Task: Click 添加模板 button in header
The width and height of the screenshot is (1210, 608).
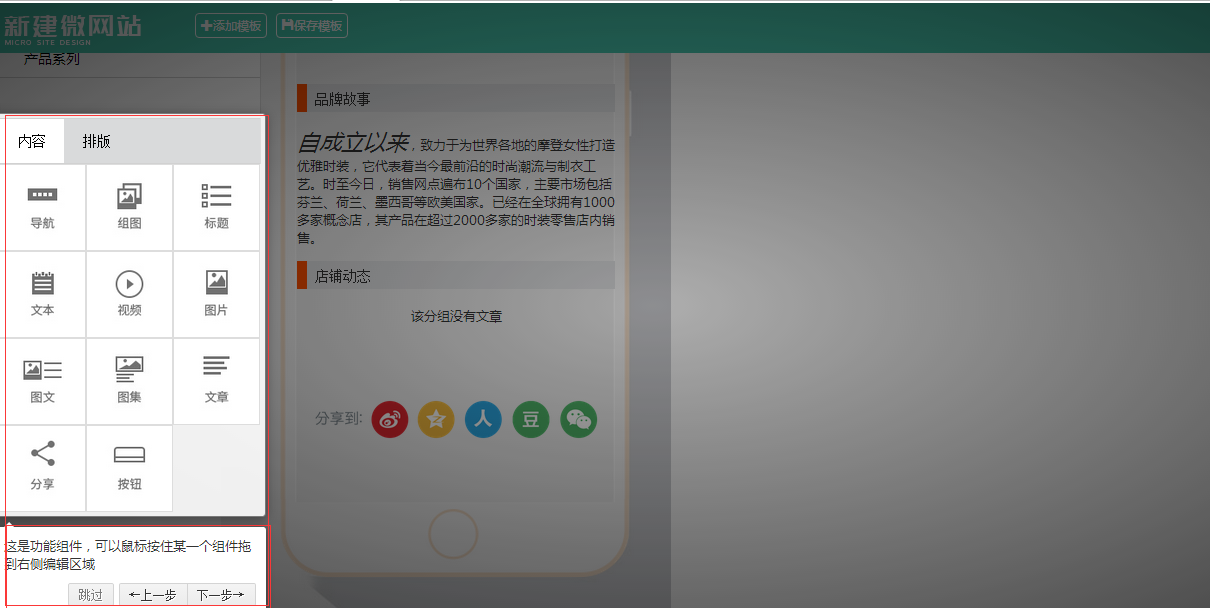Action: point(231,26)
